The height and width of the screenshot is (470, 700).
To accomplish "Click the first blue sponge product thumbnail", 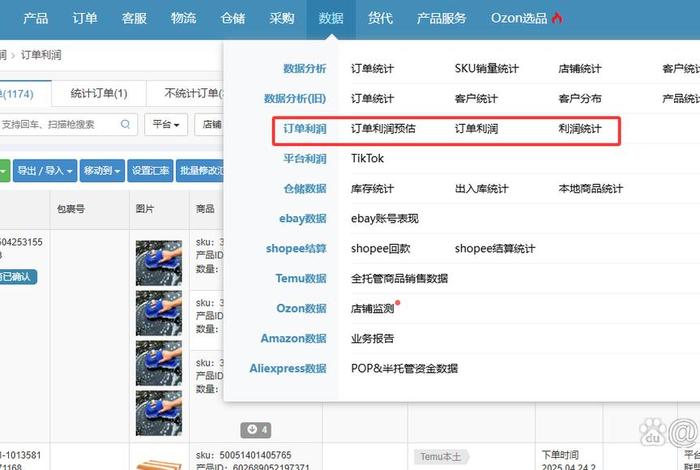I will 159,263.
